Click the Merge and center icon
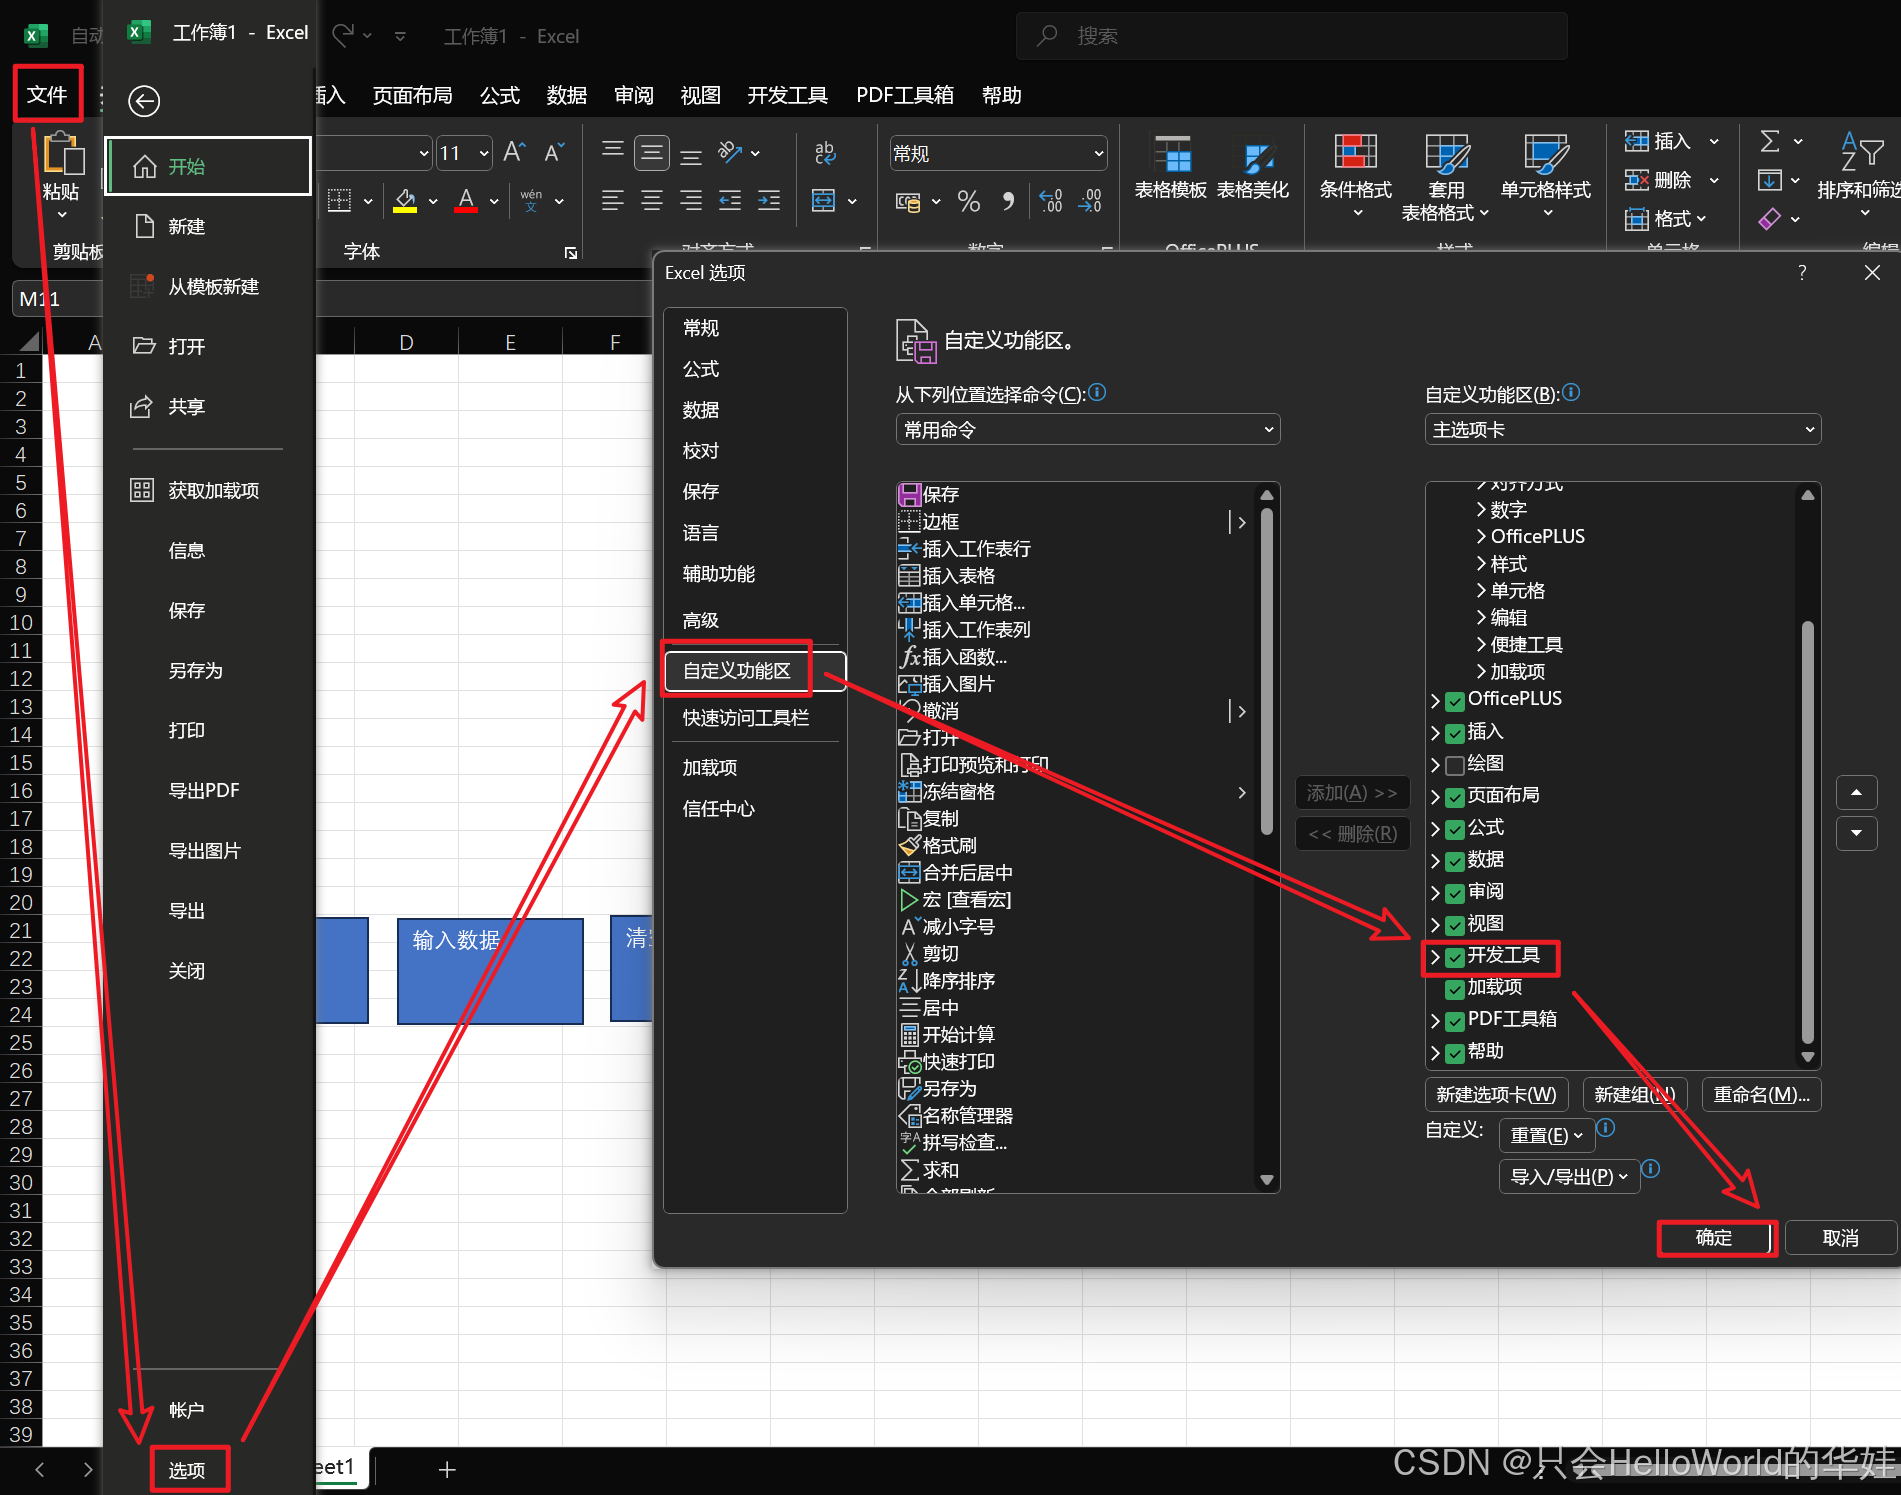Viewport: 1901px width, 1495px height. point(823,201)
